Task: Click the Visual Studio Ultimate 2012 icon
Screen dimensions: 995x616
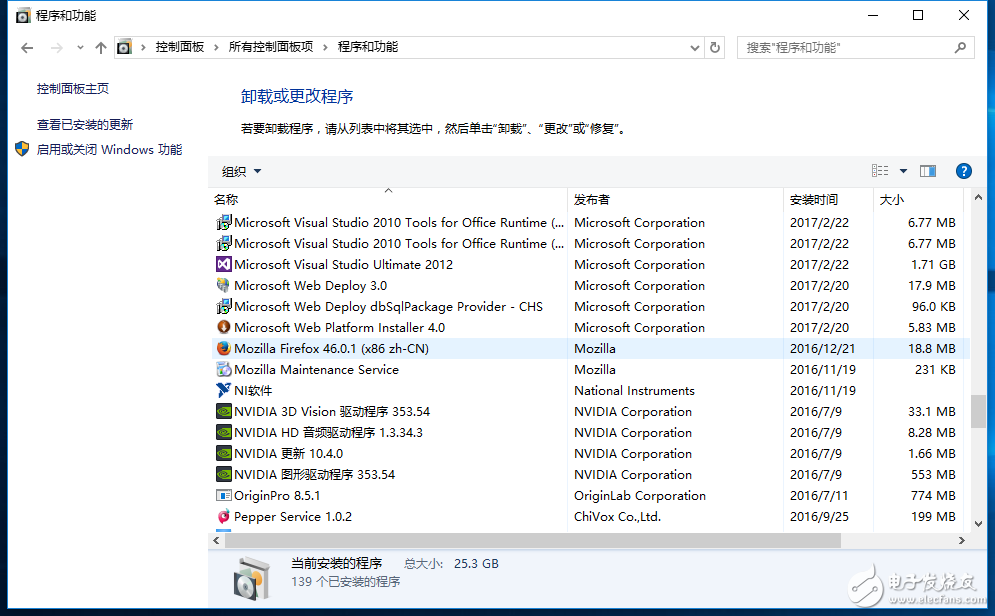Action: coord(223,265)
